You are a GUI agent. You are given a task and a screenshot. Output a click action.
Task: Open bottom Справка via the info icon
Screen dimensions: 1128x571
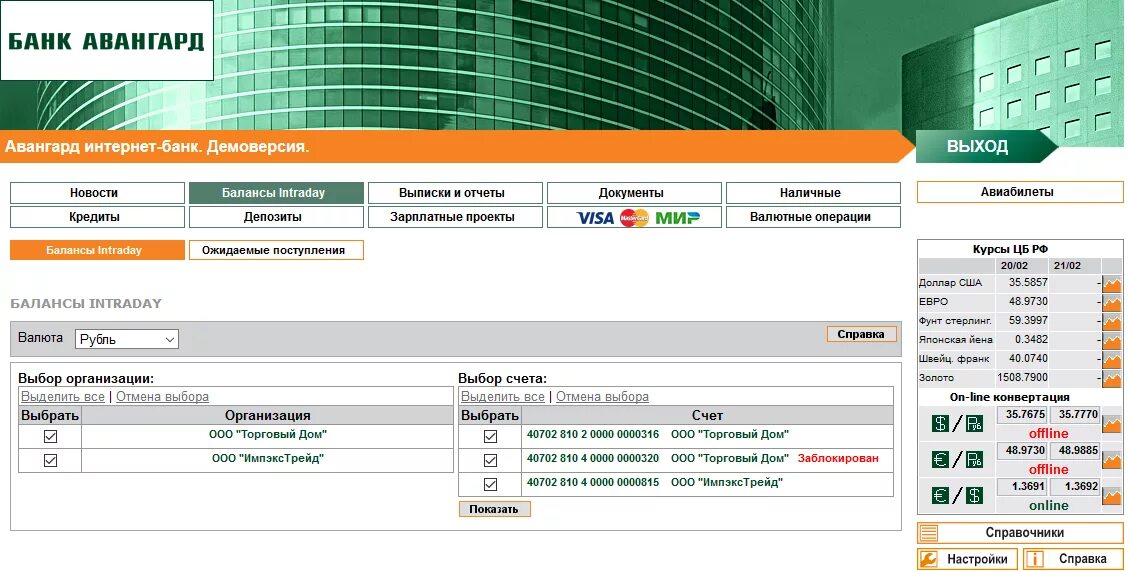[x=1034, y=559]
